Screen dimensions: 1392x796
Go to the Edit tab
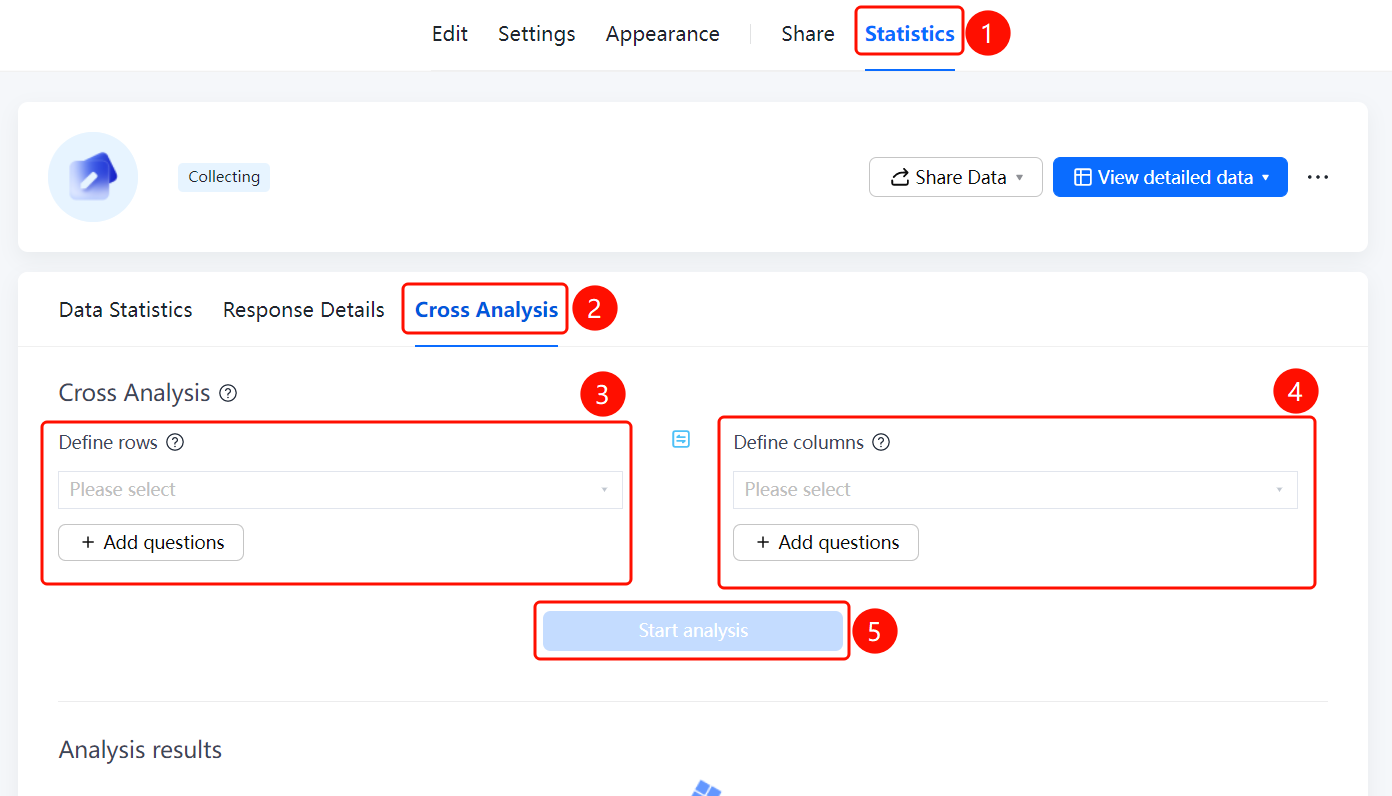pyautogui.click(x=450, y=34)
